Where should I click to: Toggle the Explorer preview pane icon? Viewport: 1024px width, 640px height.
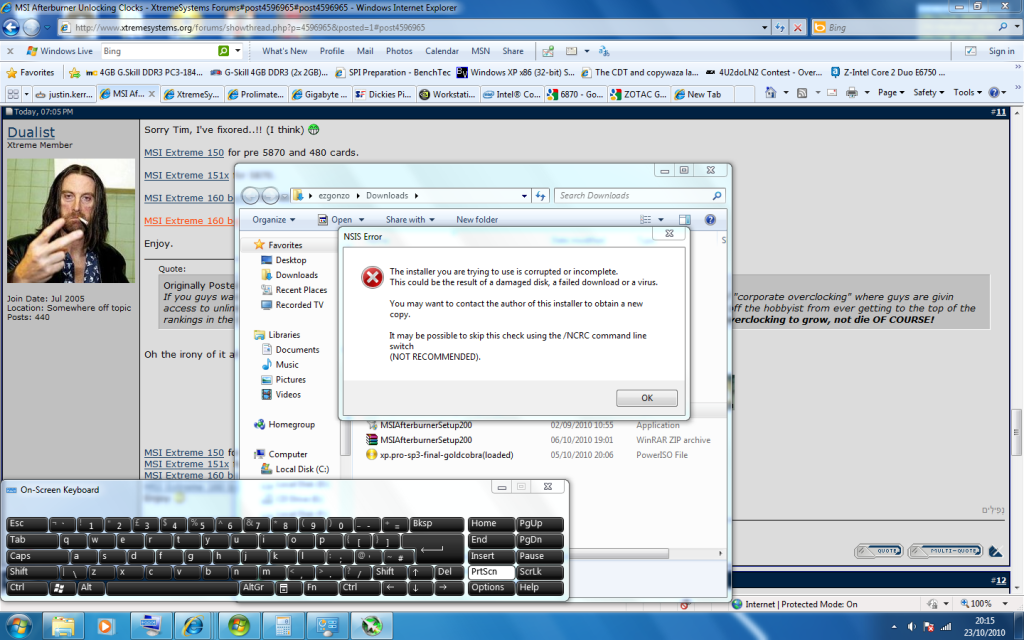(x=684, y=219)
